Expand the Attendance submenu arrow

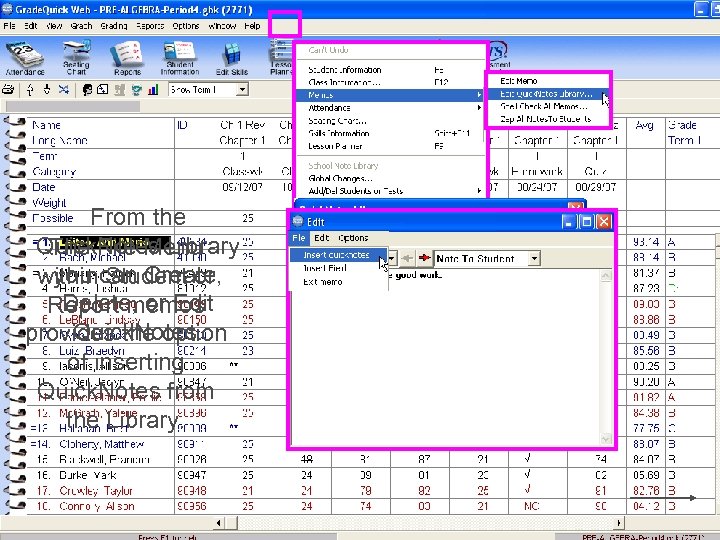pos(479,108)
